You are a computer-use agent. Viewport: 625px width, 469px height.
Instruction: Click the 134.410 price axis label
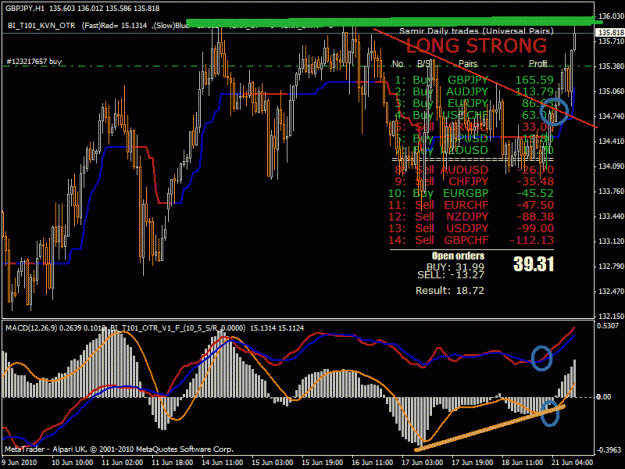point(611,141)
